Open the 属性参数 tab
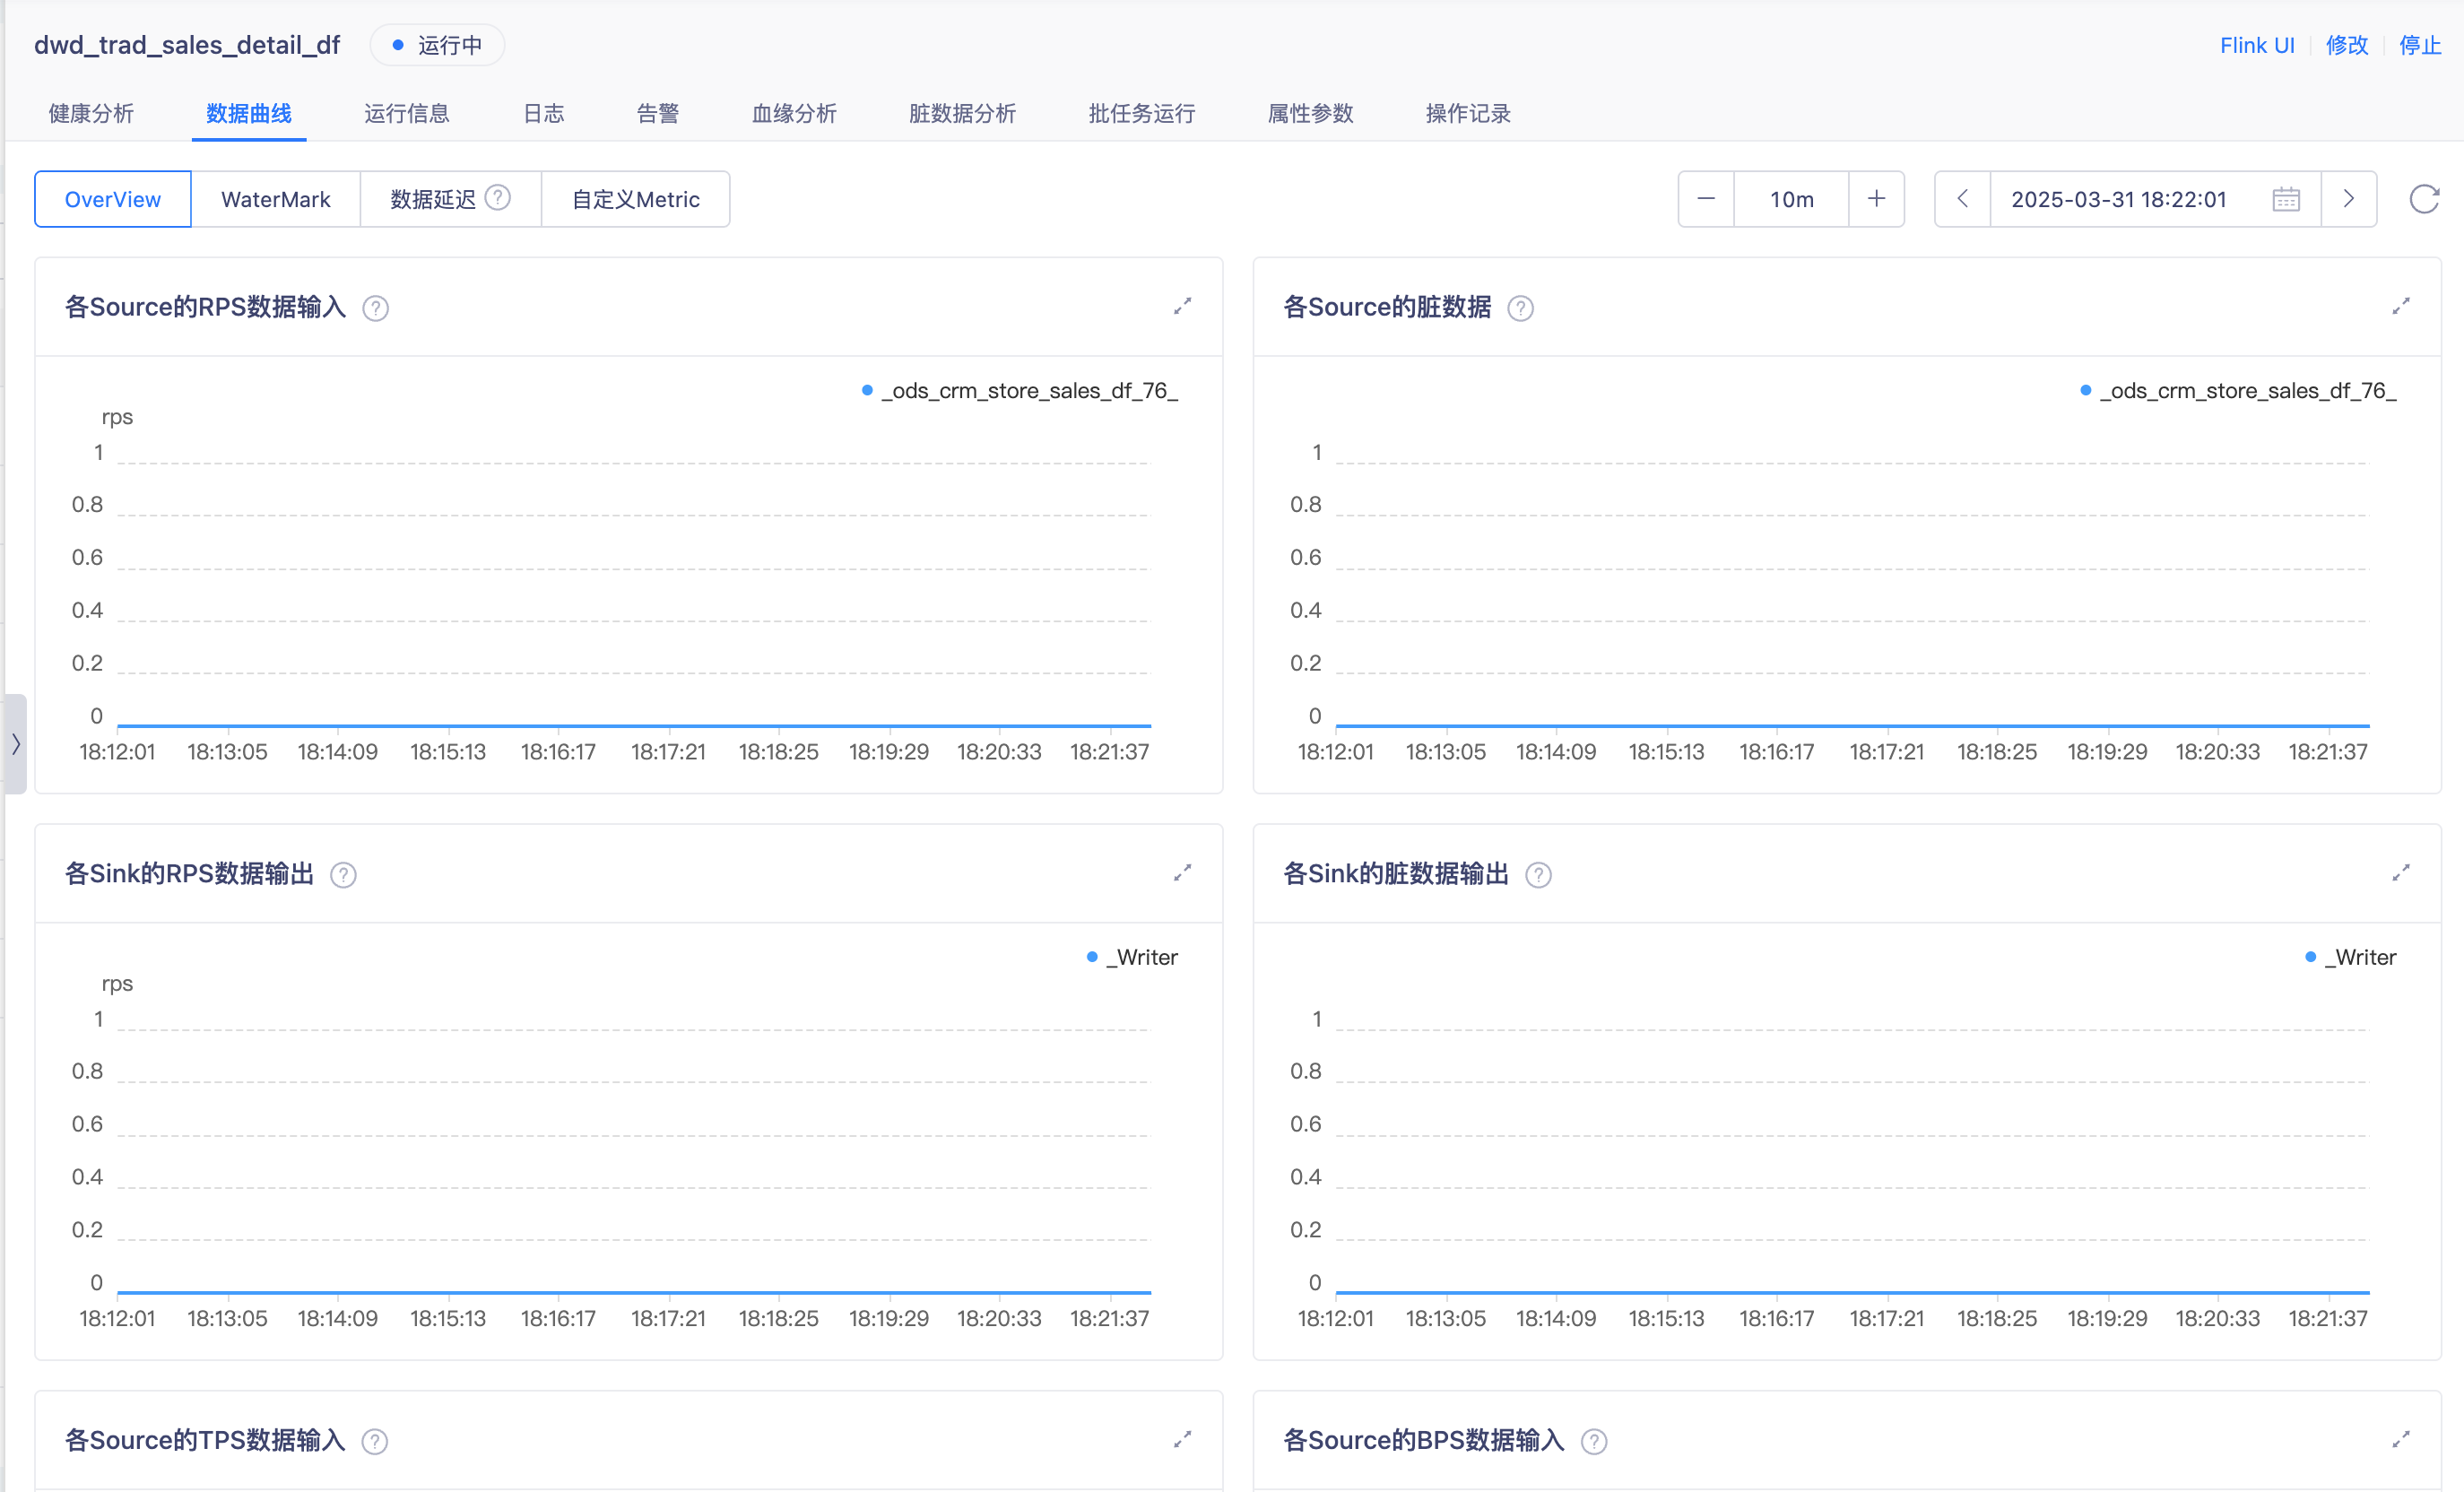Screen dimensions: 2464x1492 pos(1311,113)
